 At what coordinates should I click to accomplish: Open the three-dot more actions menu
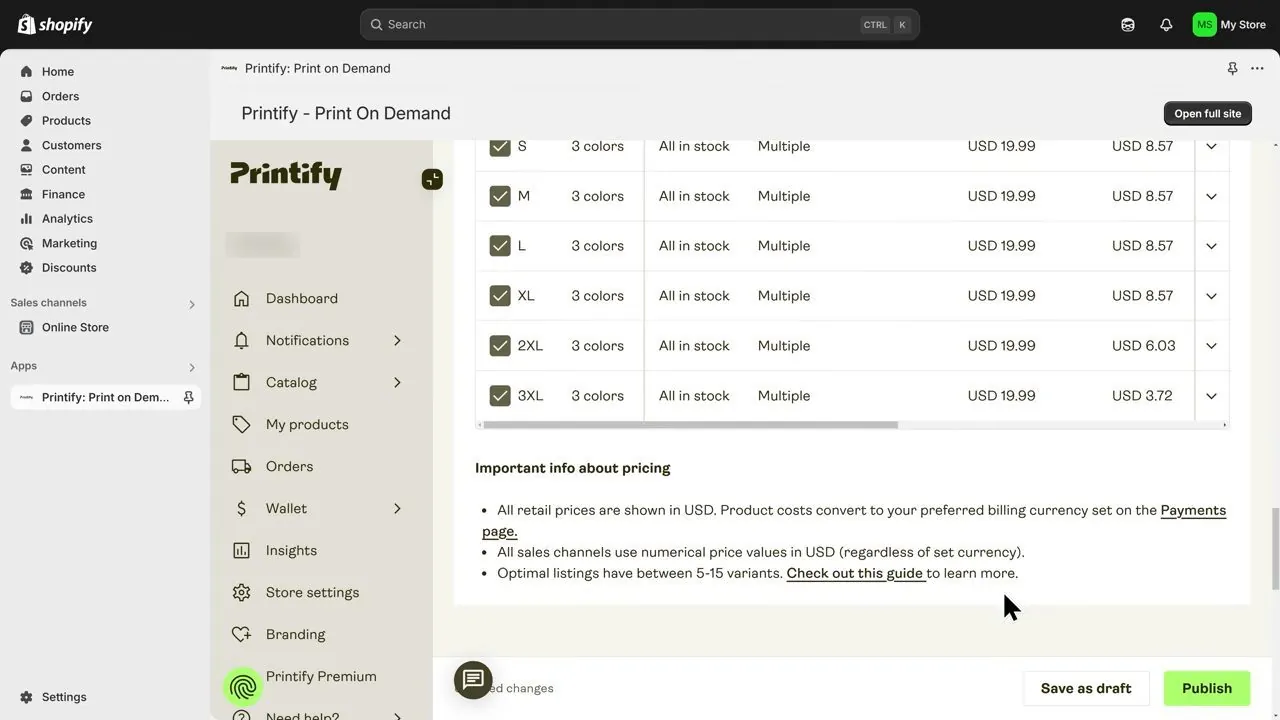coord(1257,68)
